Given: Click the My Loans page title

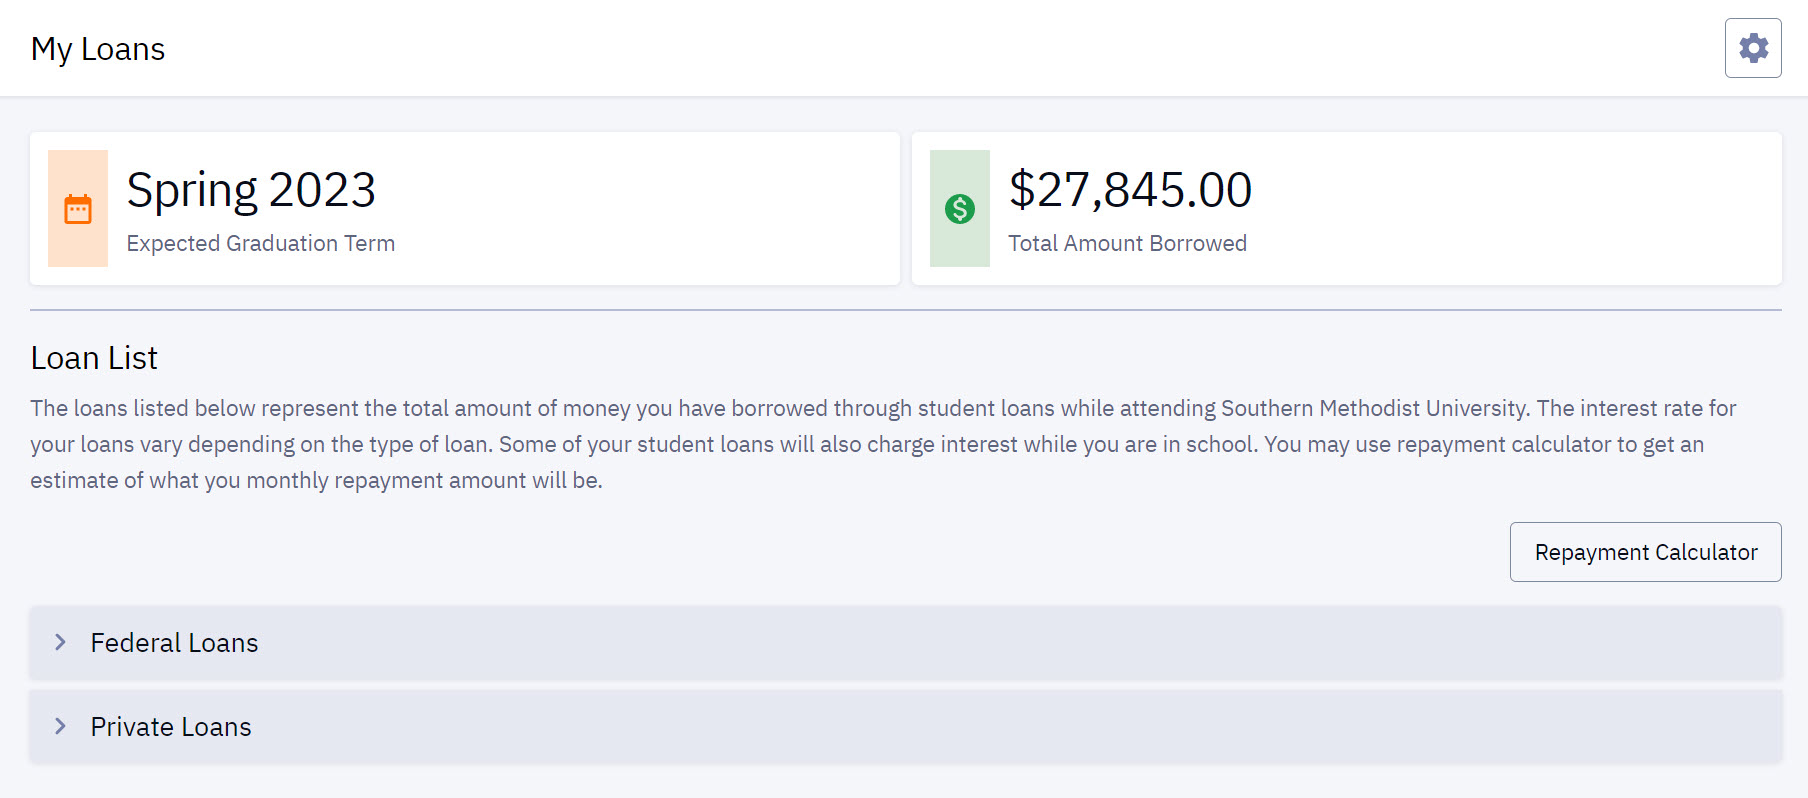Looking at the screenshot, I should coord(98,49).
